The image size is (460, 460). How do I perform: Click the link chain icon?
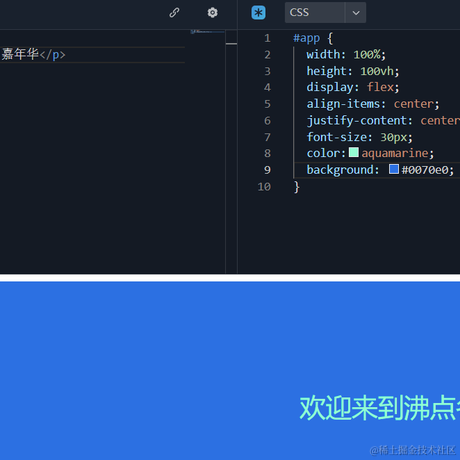point(174,13)
